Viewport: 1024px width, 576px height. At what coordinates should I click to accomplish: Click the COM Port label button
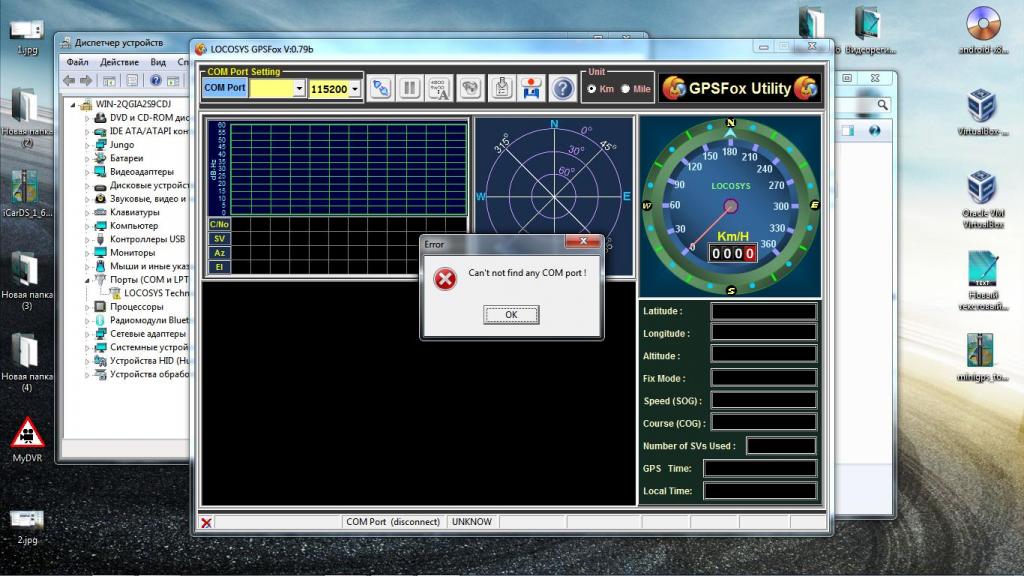(x=225, y=88)
